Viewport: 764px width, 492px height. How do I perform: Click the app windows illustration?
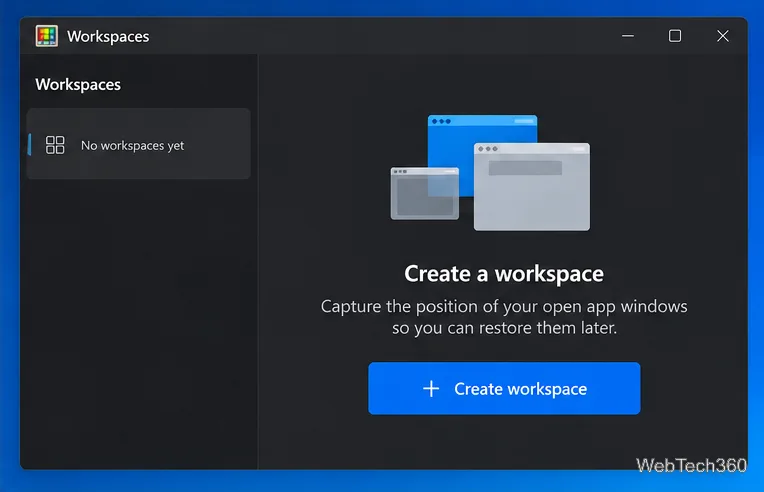coord(490,172)
